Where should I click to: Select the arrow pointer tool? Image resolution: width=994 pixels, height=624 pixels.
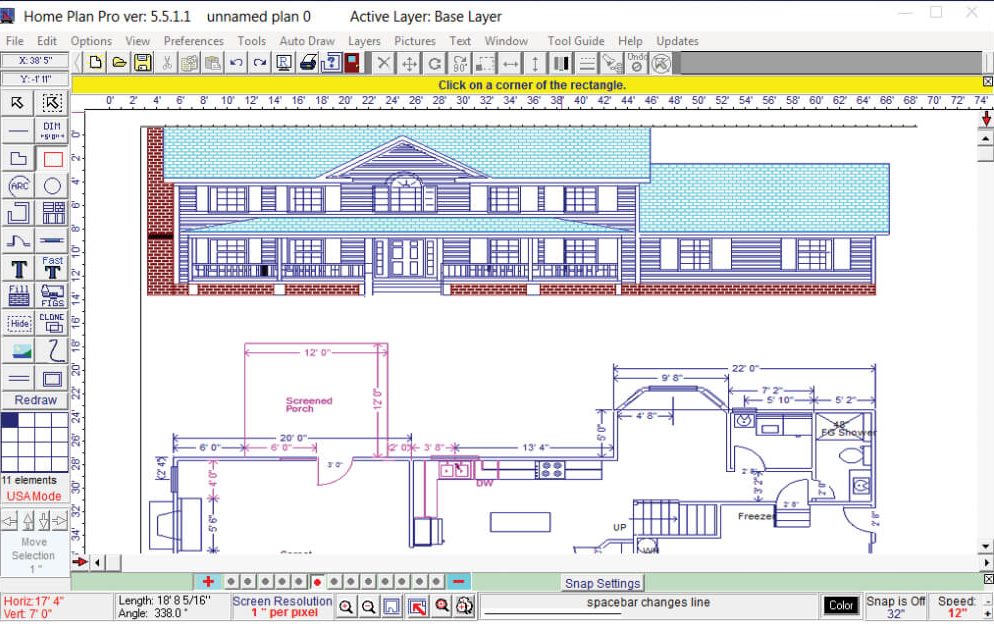[x=18, y=102]
